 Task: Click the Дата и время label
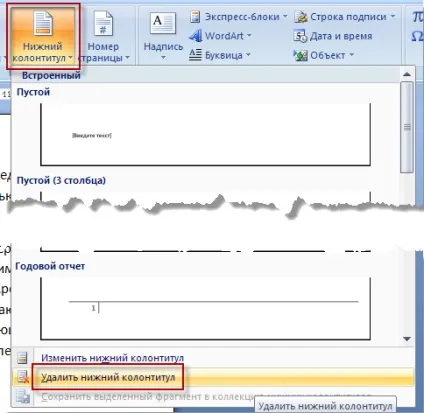[x=341, y=36]
